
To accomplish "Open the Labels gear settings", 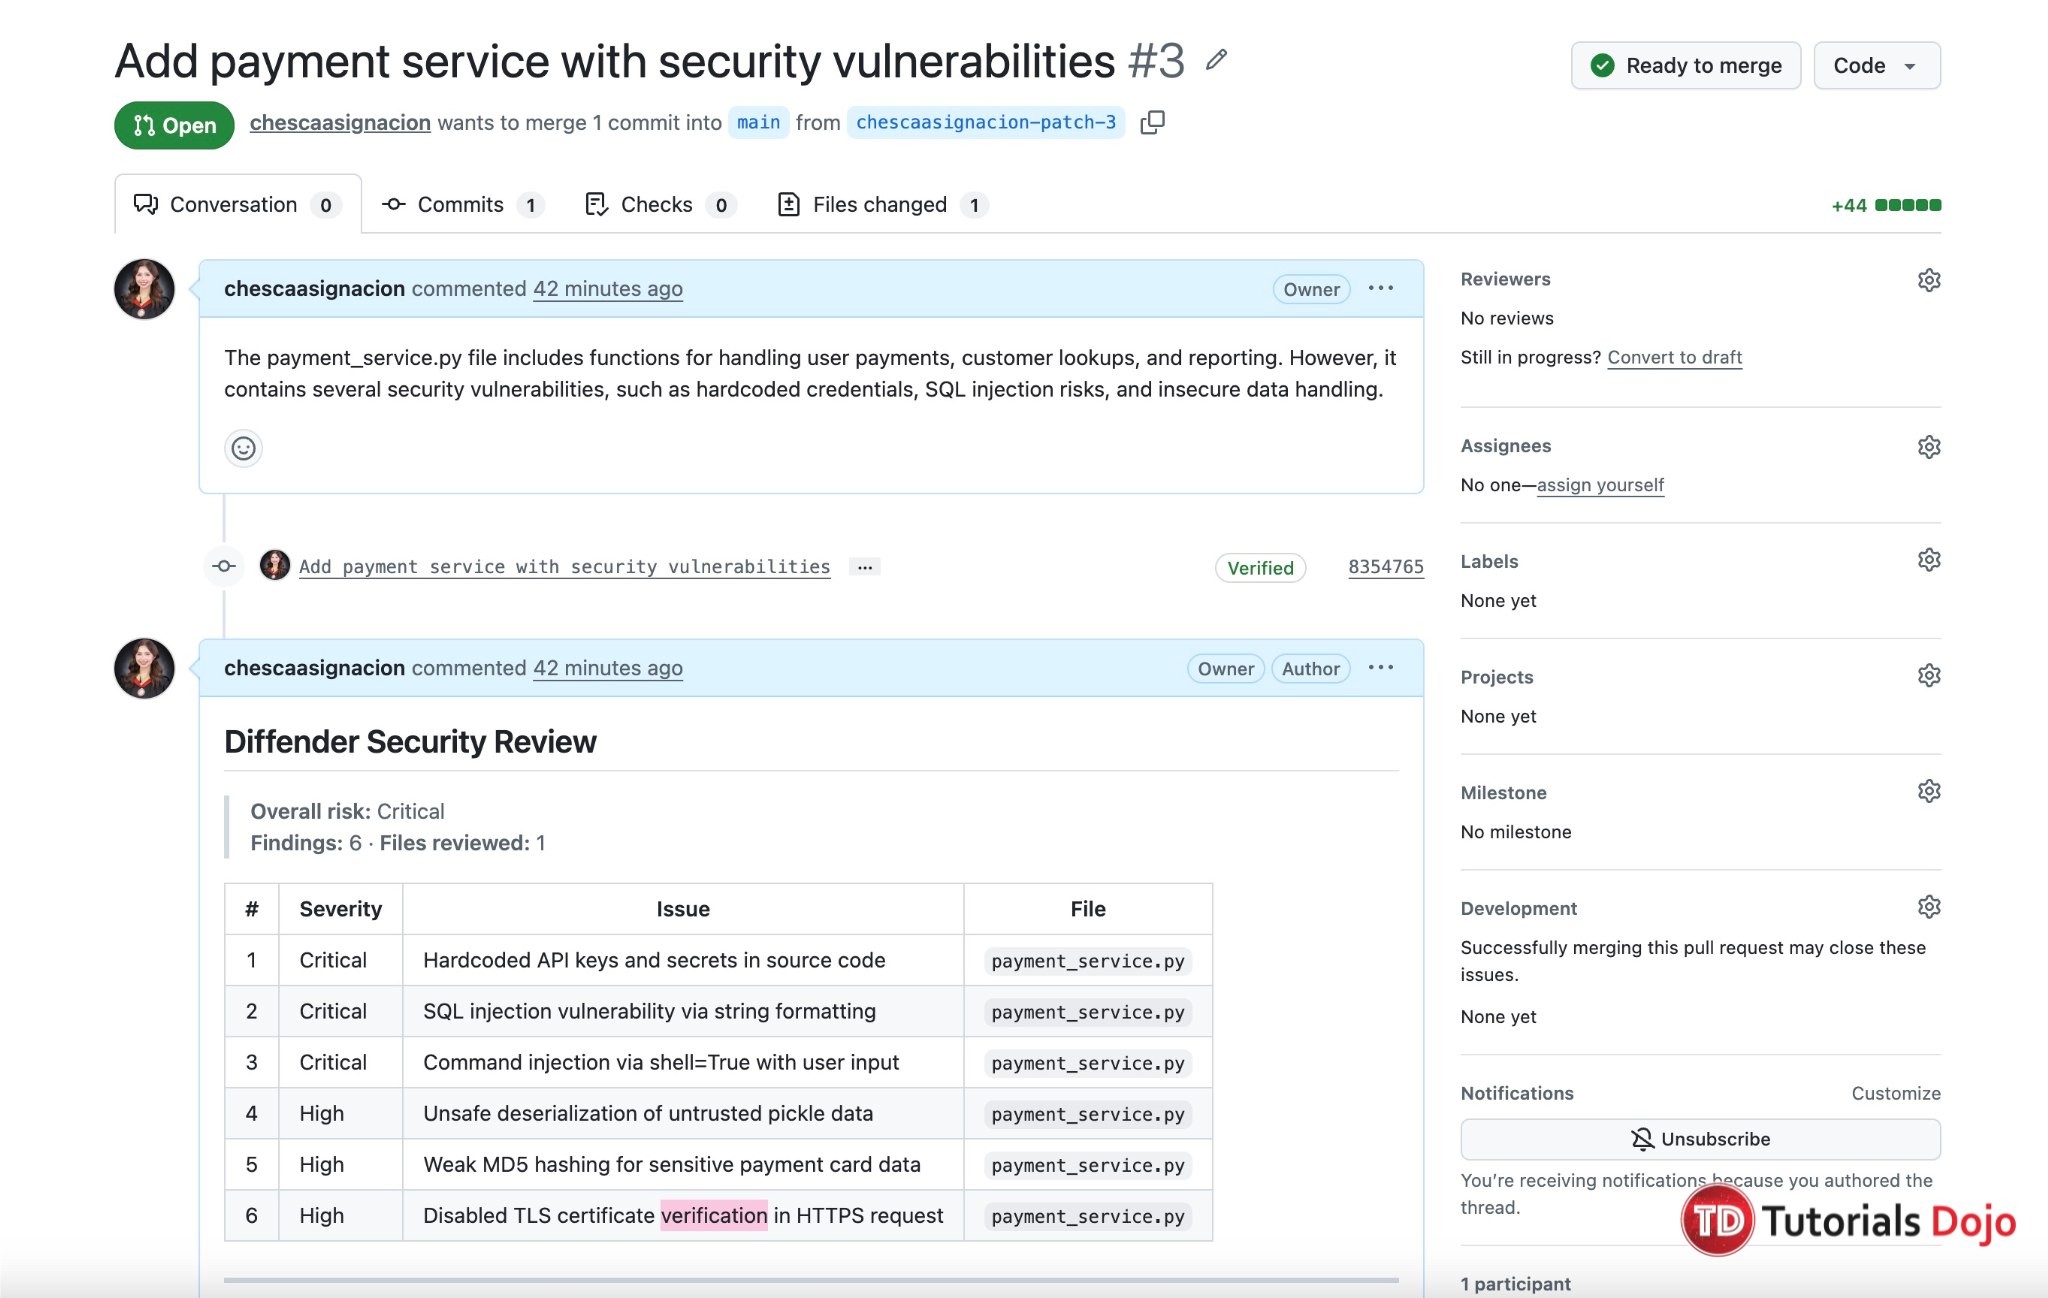I will coord(1929,560).
